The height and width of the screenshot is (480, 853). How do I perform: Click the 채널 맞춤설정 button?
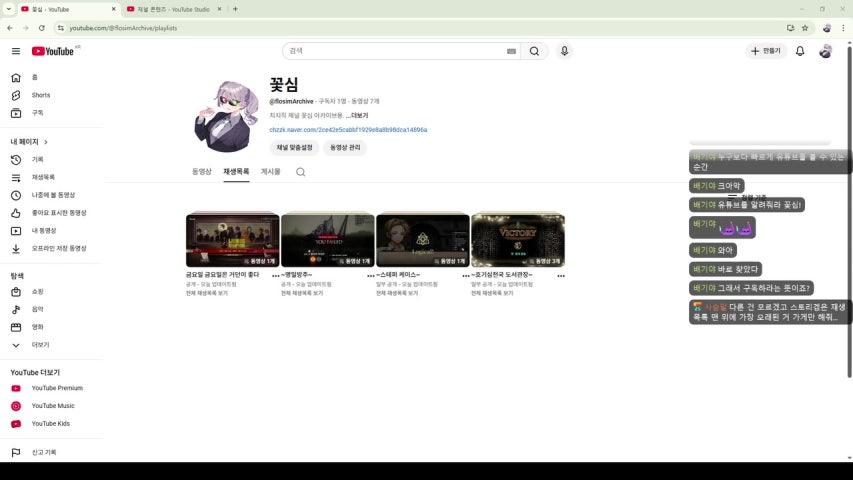click(x=294, y=148)
